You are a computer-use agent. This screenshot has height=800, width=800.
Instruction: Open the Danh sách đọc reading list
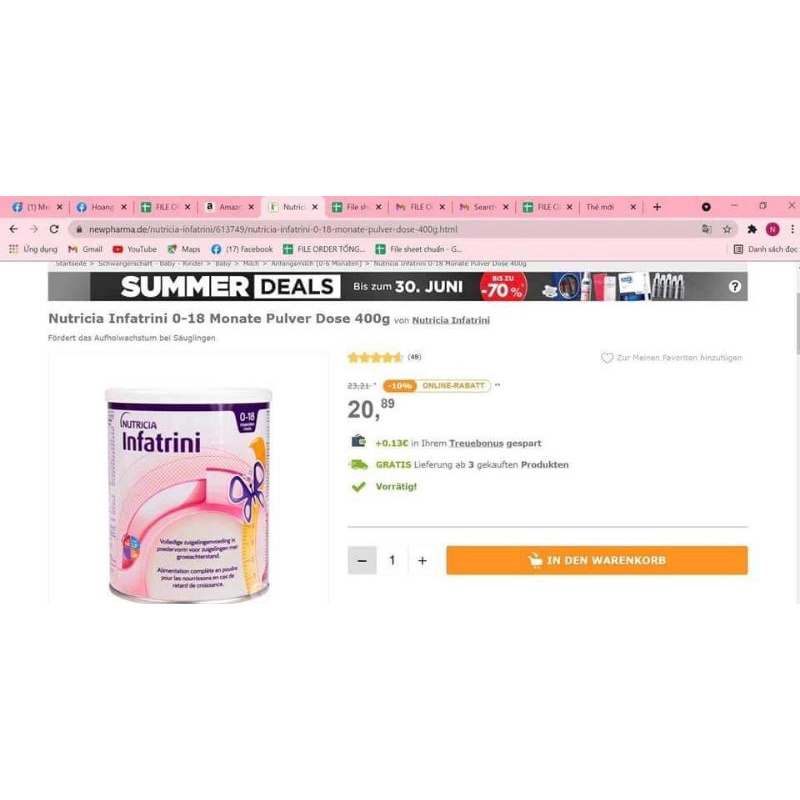coord(765,249)
